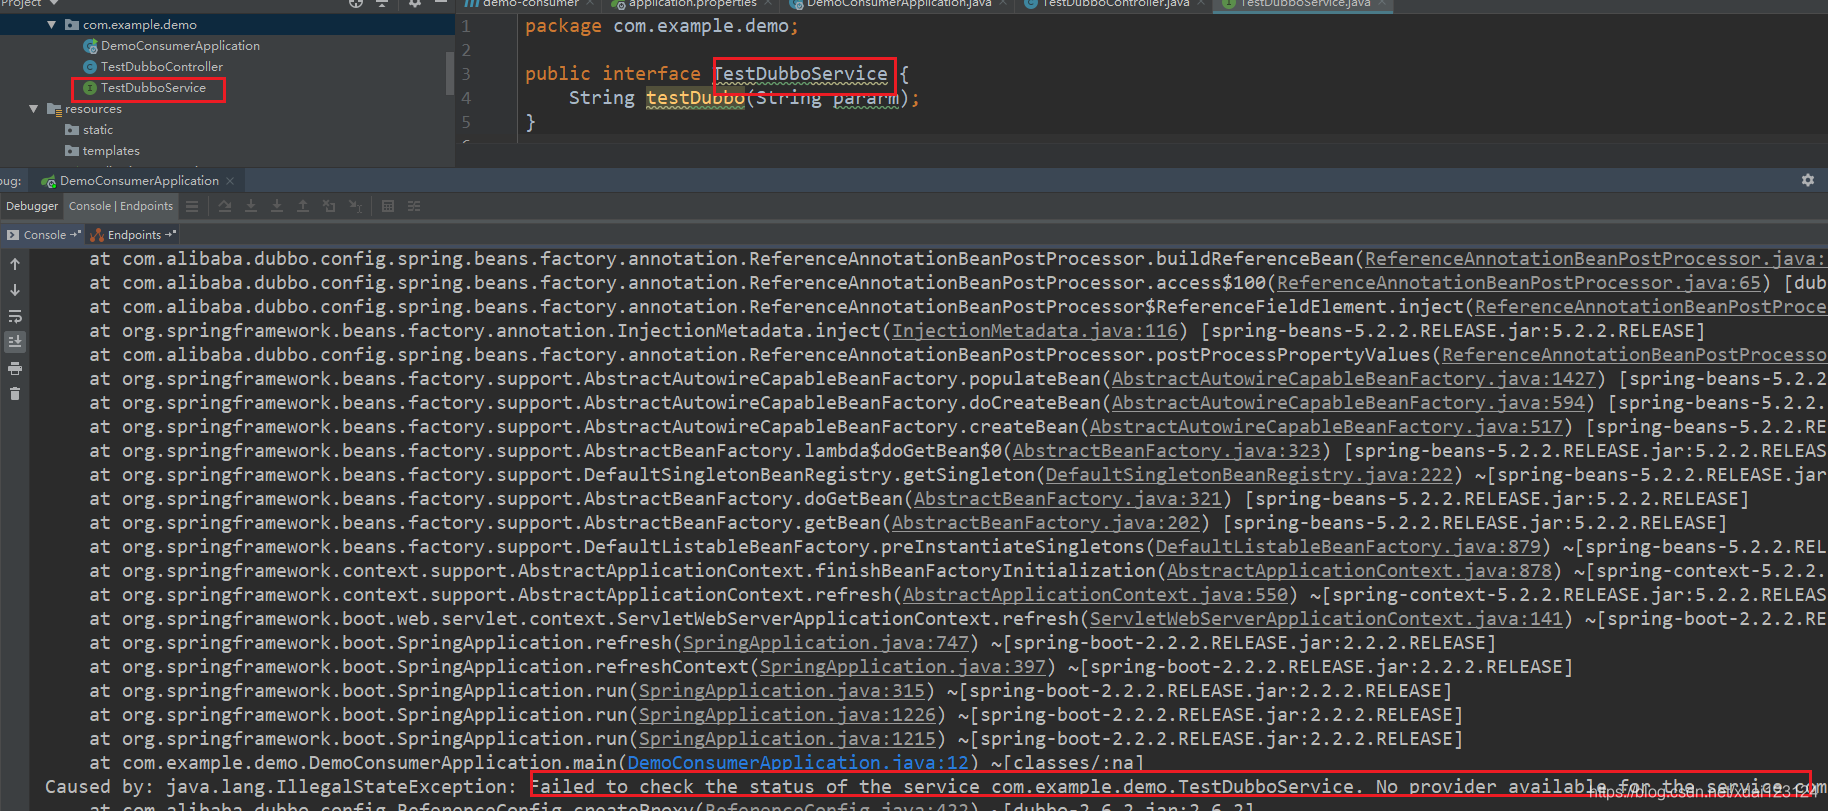This screenshot has height=811, width=1828.
Task: Open DefaultListableBeanFactory.java:879 link
Action: point(1348,547)
